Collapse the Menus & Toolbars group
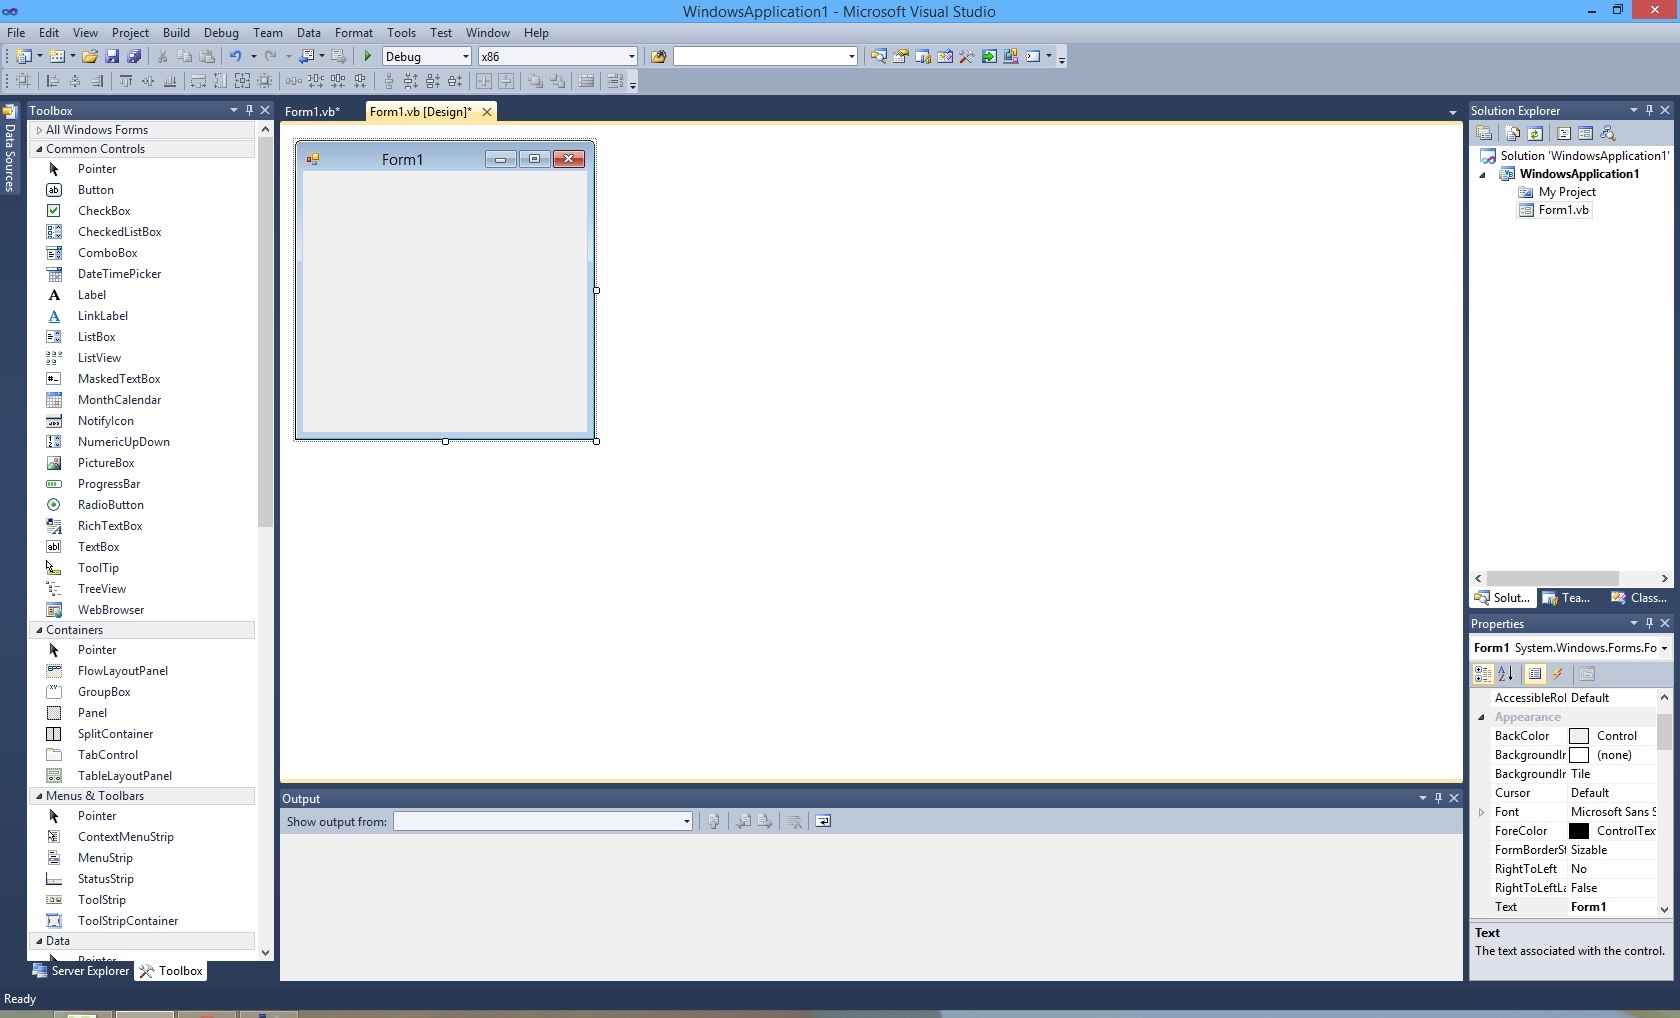This screenshot has height=1018, width=1680. coord(39,796)
